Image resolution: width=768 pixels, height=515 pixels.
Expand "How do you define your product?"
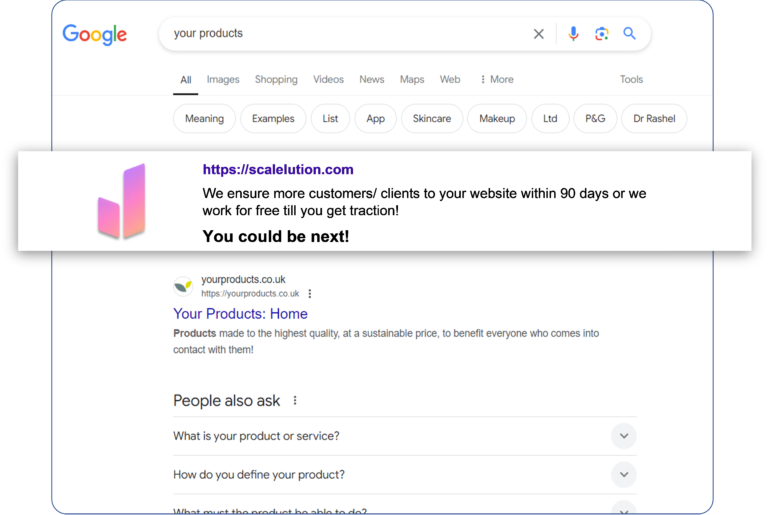[x=623, y=475]
